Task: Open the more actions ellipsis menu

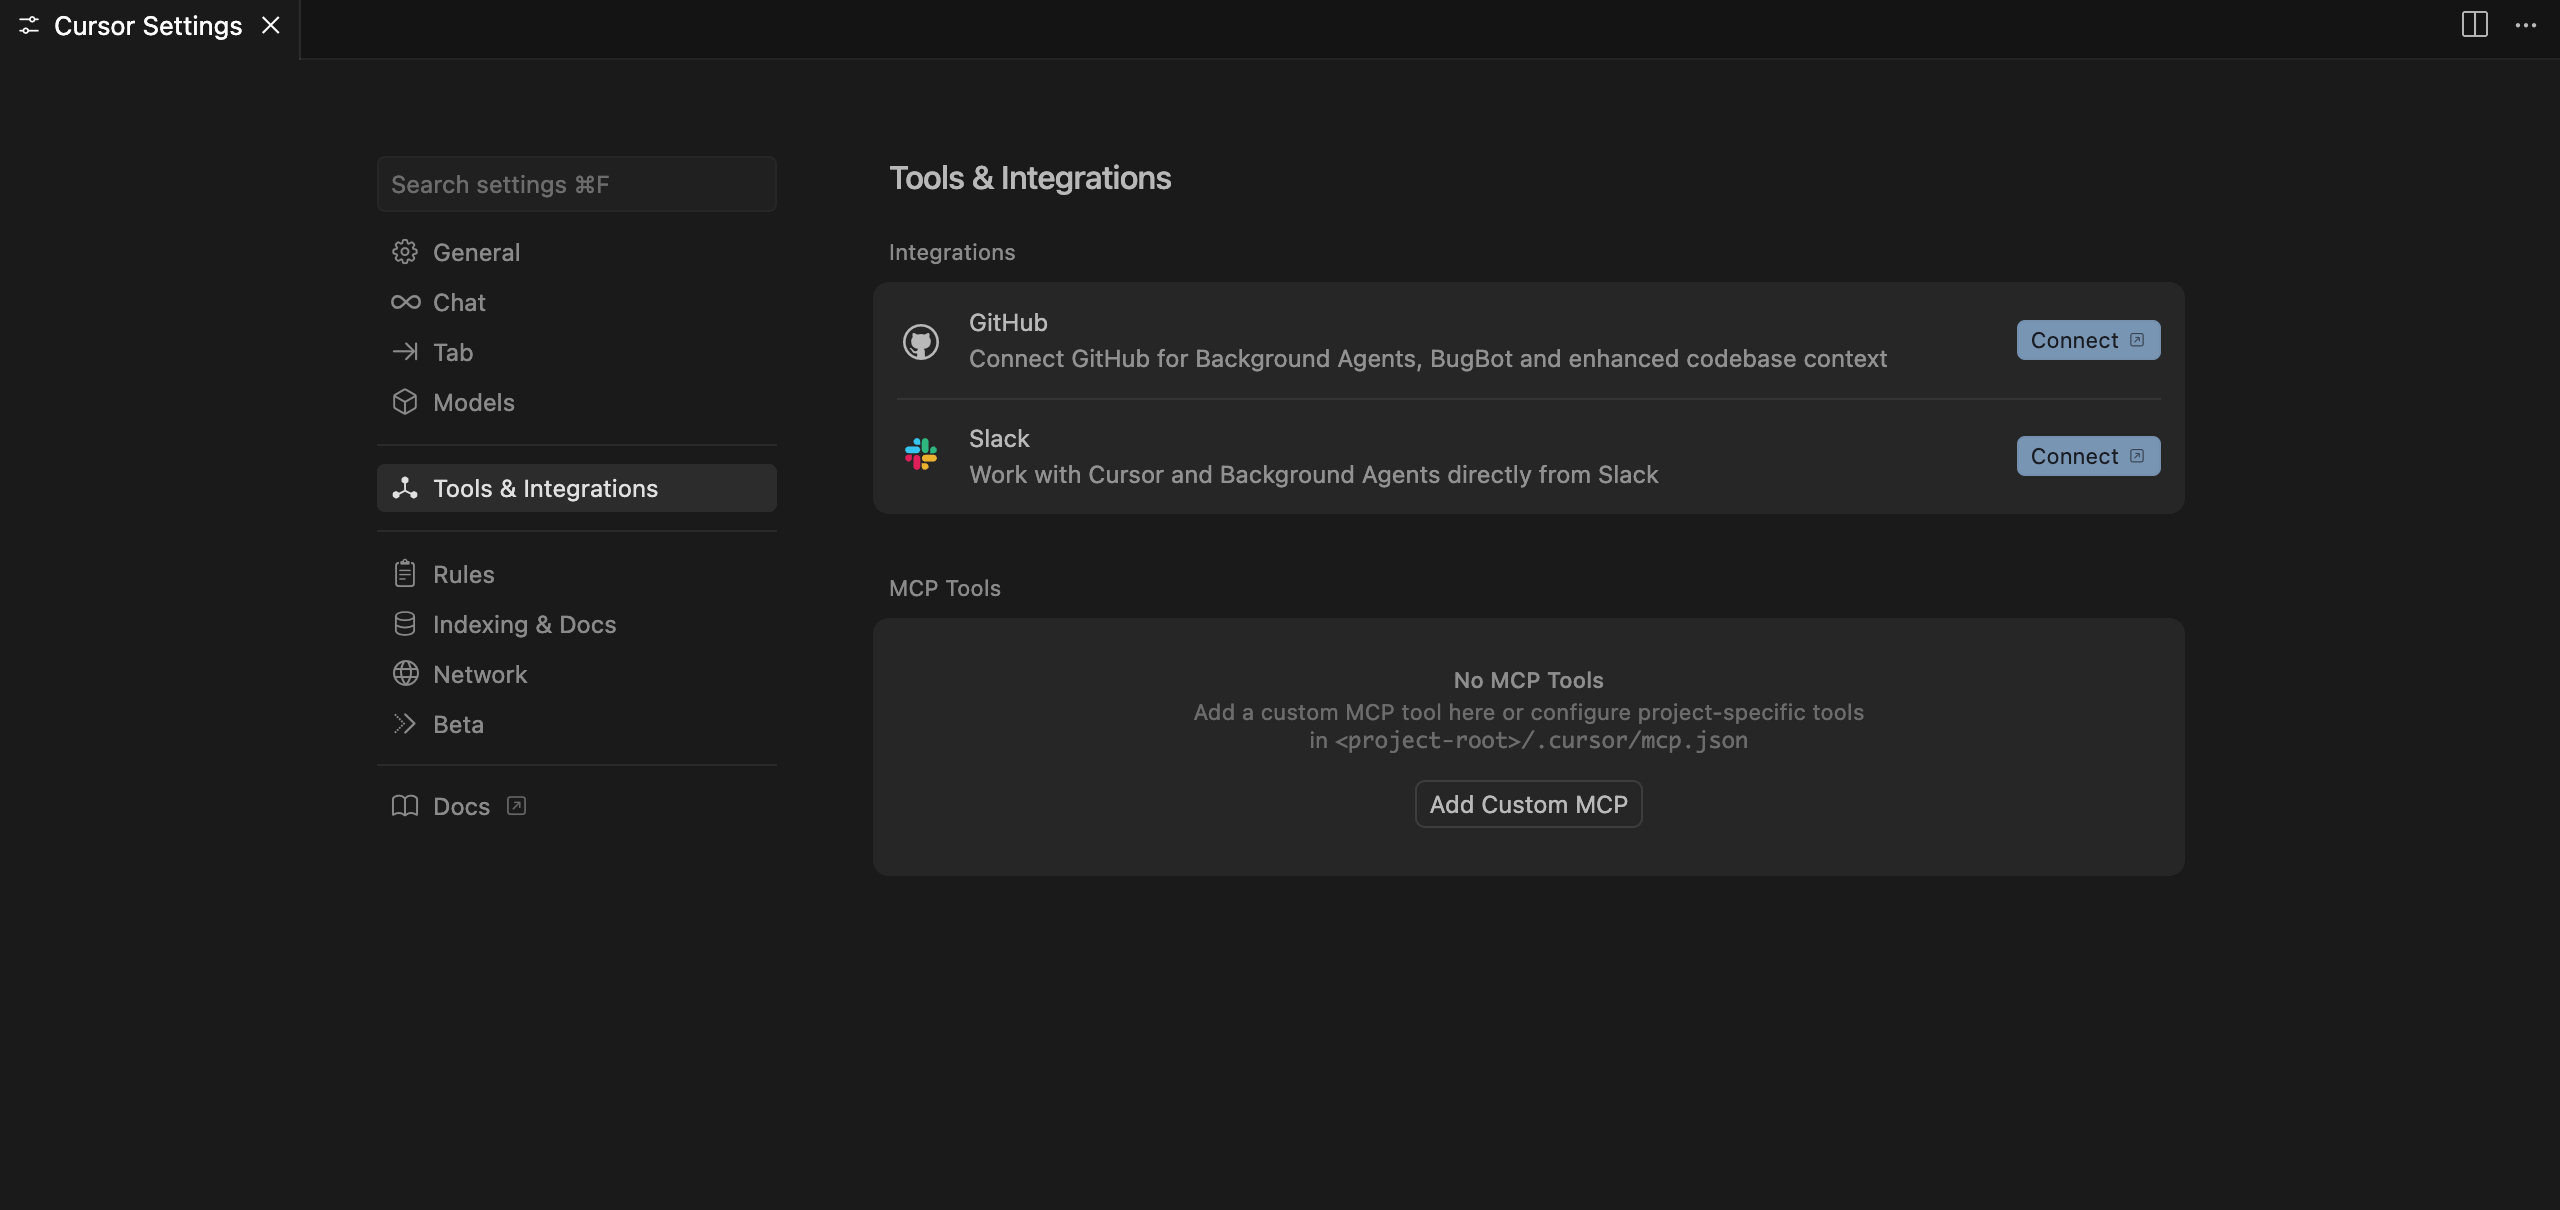Action: [x=2526, y=25]
